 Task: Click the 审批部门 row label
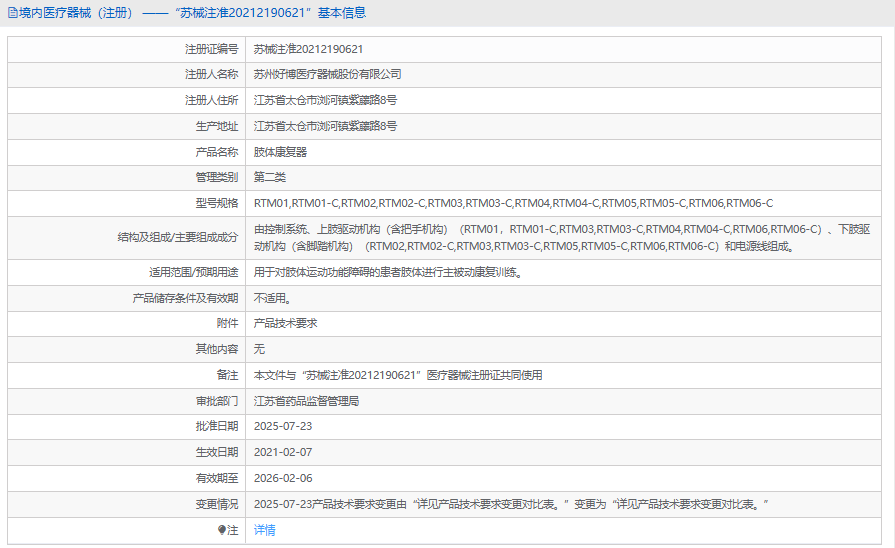(x=217, y=401)
